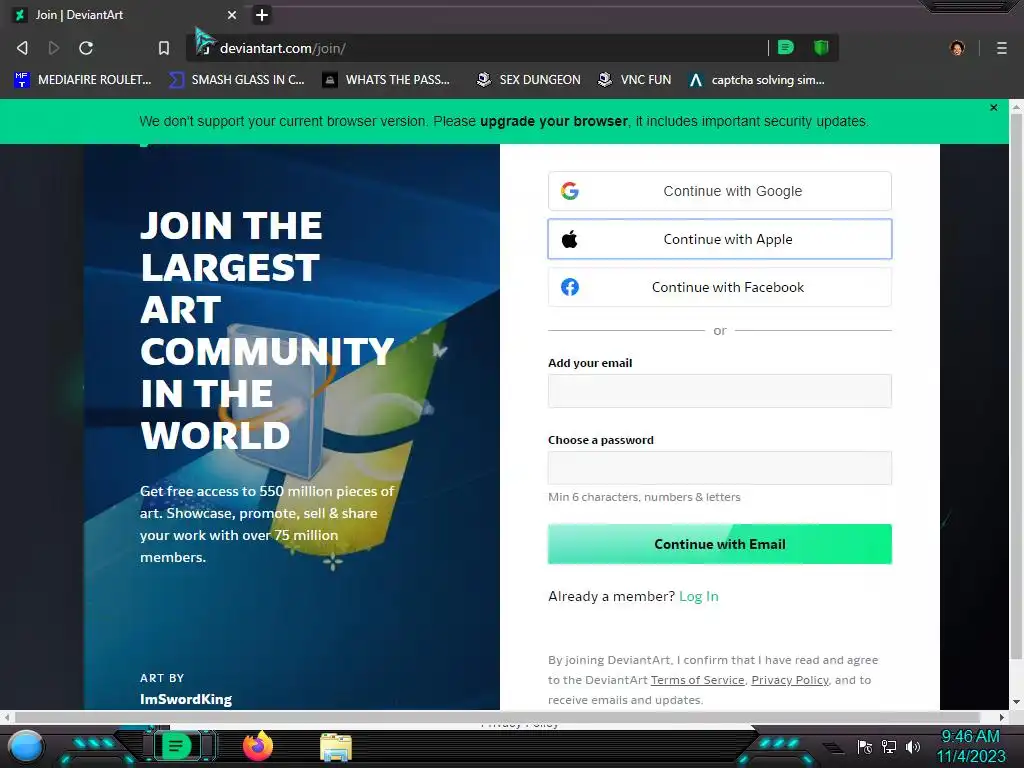Open the VNC FUN bookmark

(x=635, y=80)
